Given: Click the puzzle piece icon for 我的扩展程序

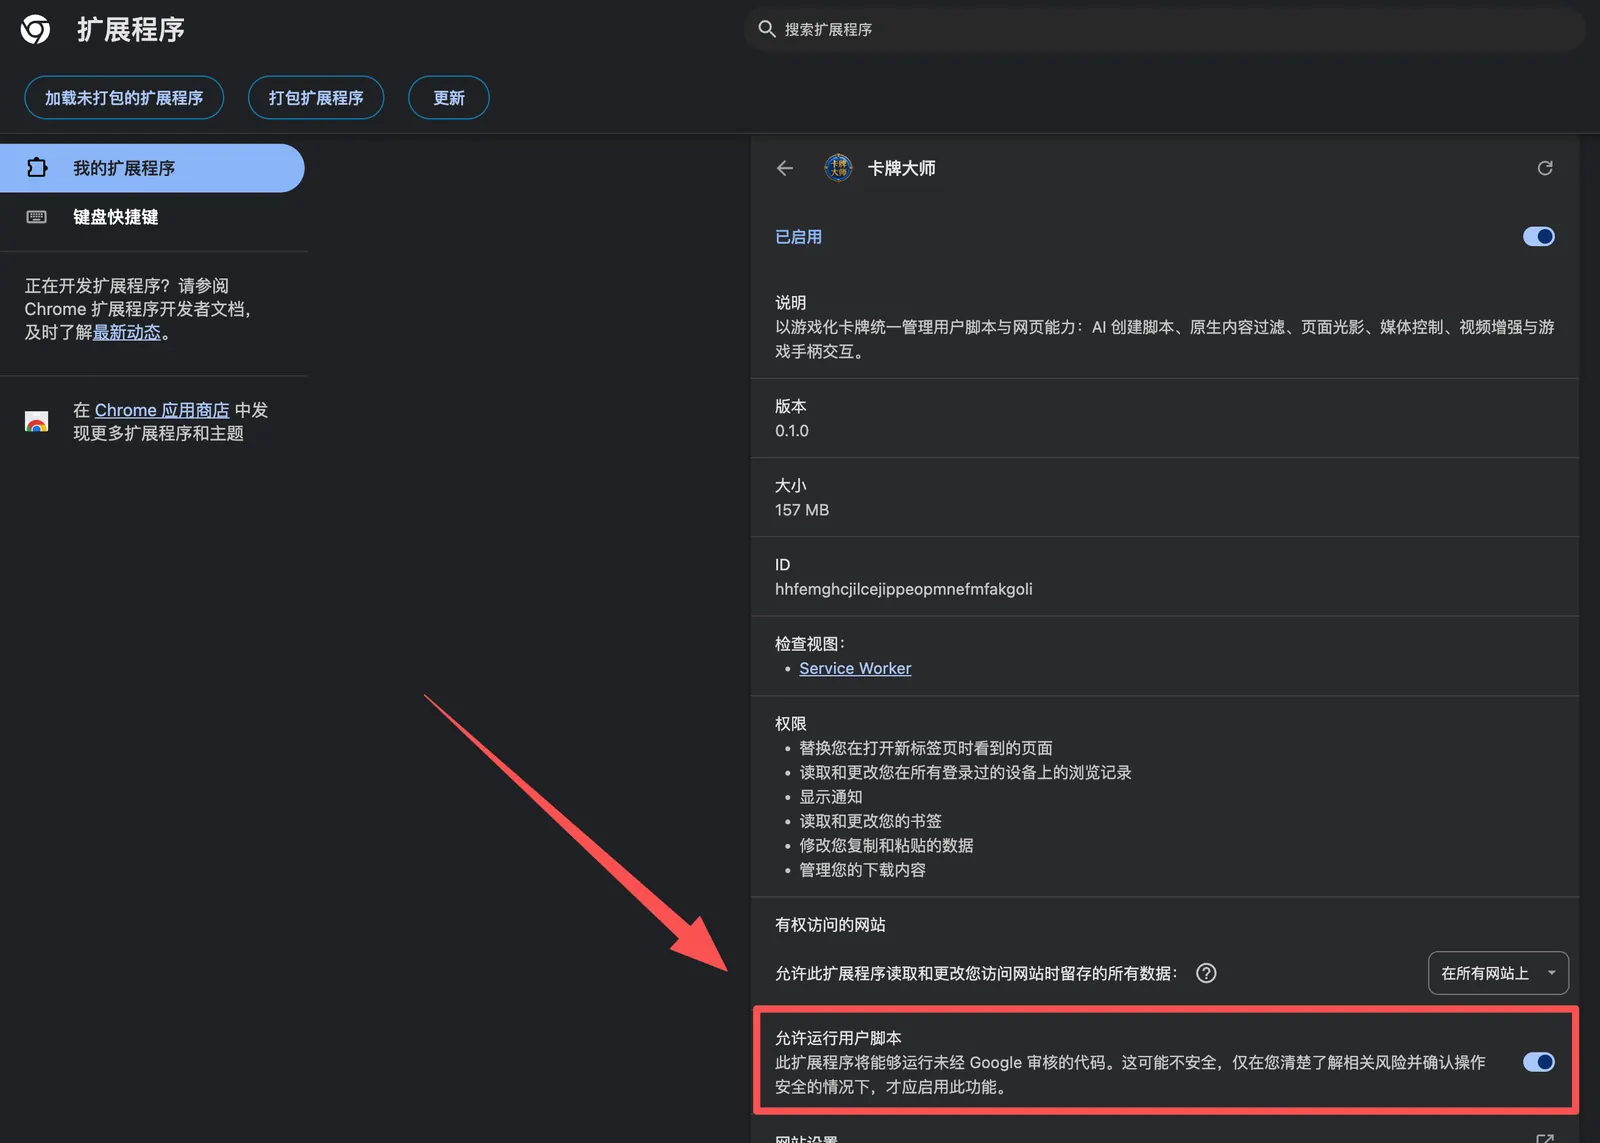Looking at the screenshot, I should click(x=37, y=168).
